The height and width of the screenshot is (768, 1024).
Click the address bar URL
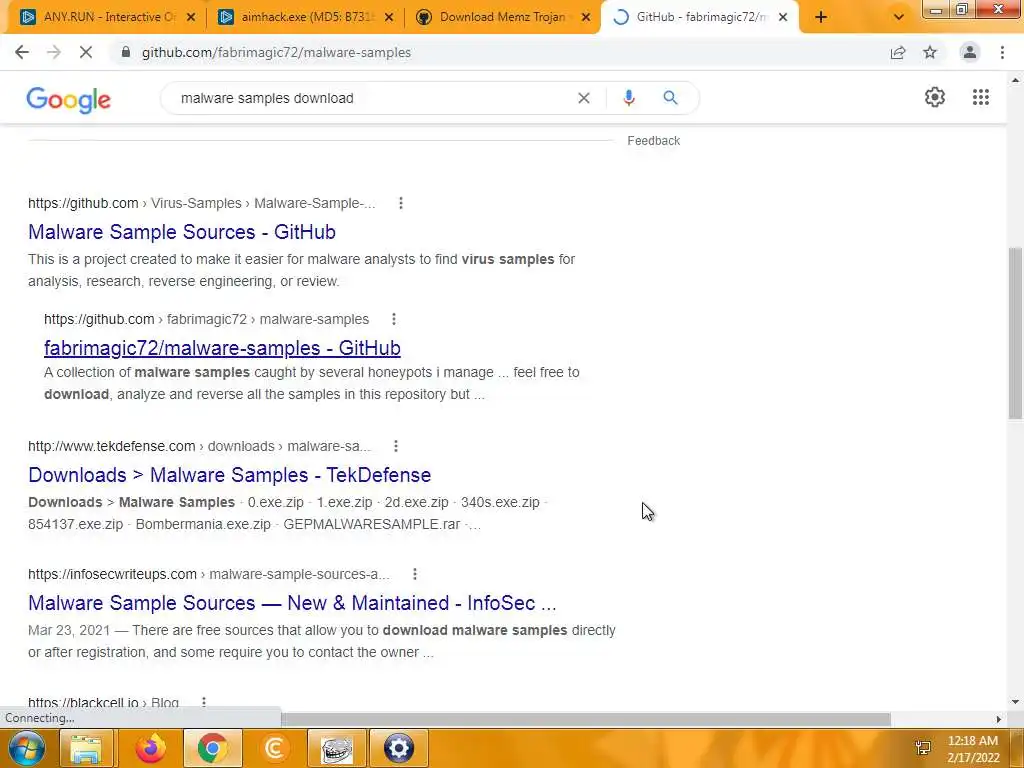point(276,52)
